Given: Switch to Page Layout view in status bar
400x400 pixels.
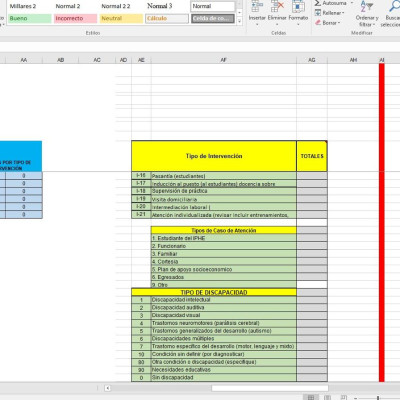Looking at the screenshot, I should point(327,397).
